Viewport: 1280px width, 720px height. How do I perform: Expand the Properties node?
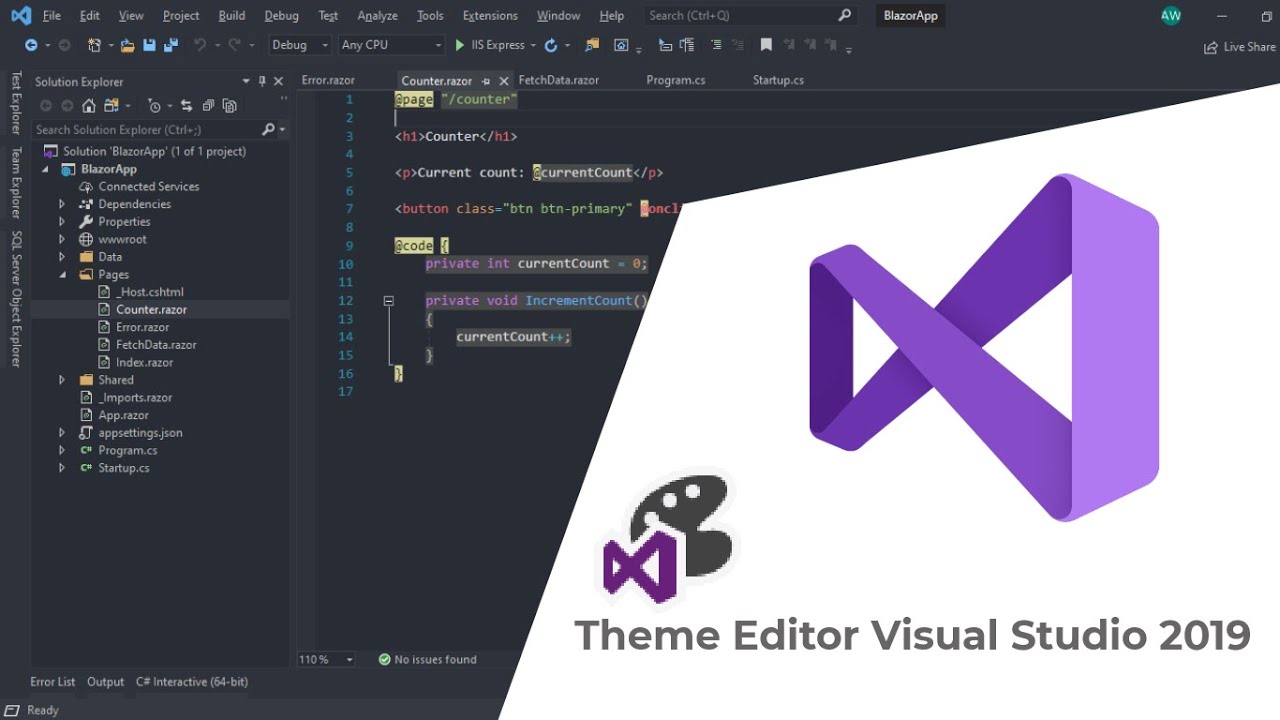point(62,222)
